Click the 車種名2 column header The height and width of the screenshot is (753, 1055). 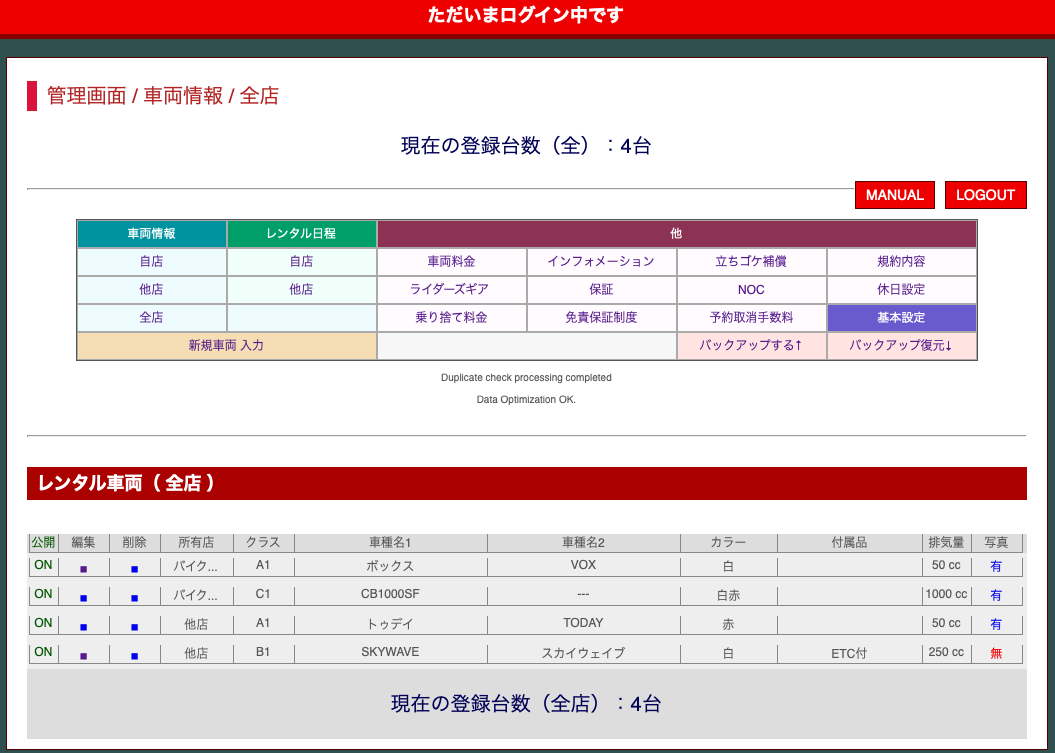coord(583,542)
